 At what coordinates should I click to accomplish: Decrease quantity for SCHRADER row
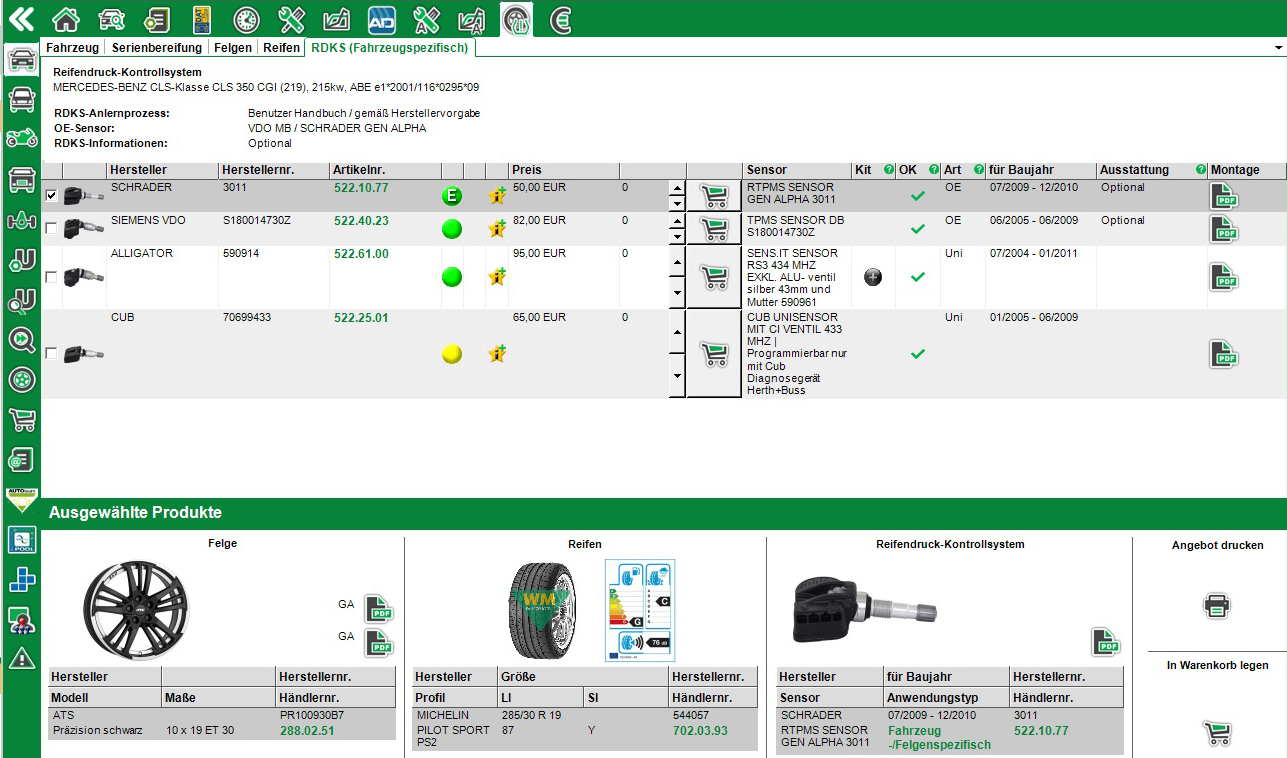pyautogui.click(x=677, y=204)
